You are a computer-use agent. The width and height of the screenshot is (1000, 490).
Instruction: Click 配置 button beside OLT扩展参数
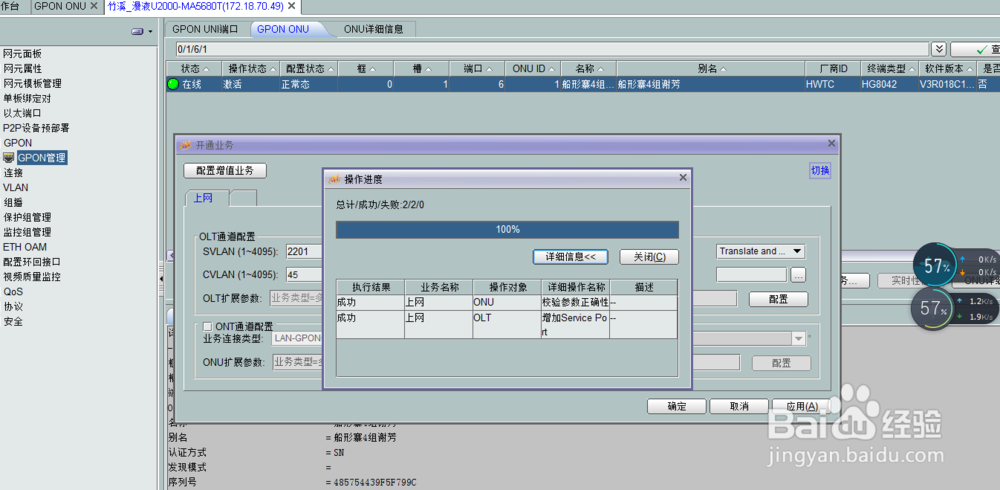click(x=779, y=299)
